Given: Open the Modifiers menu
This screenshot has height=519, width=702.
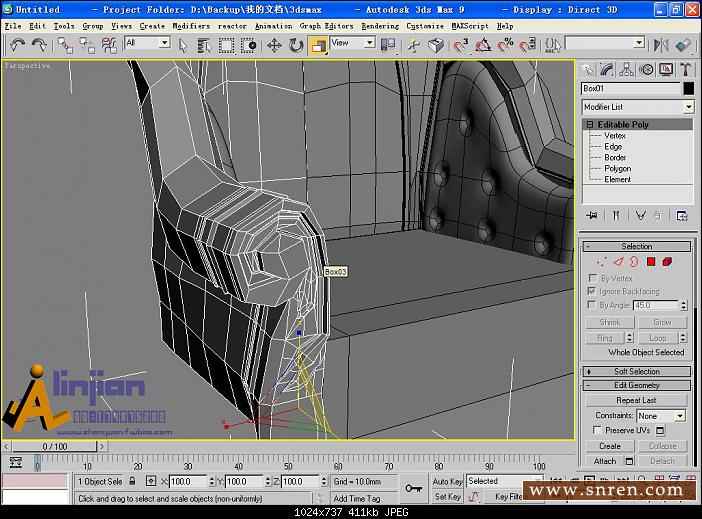Looking at the screenshot, I should coord(191,26).
